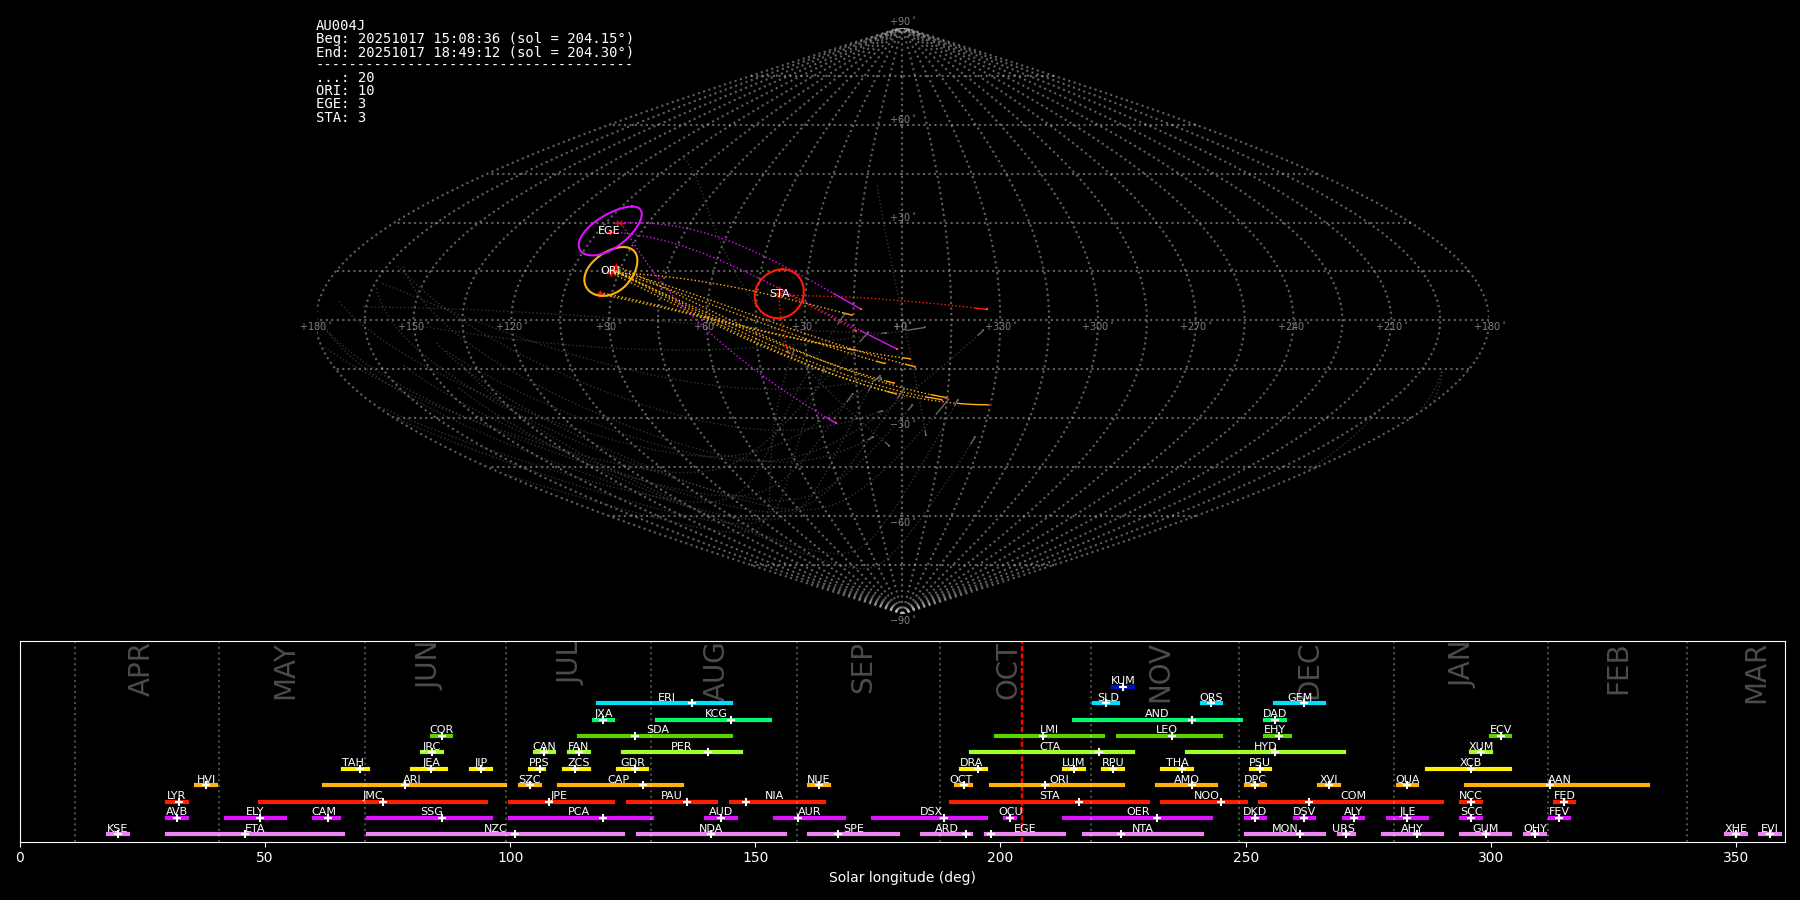
Task: Click the ORI: 10 count line
Action: click(345, 91)
